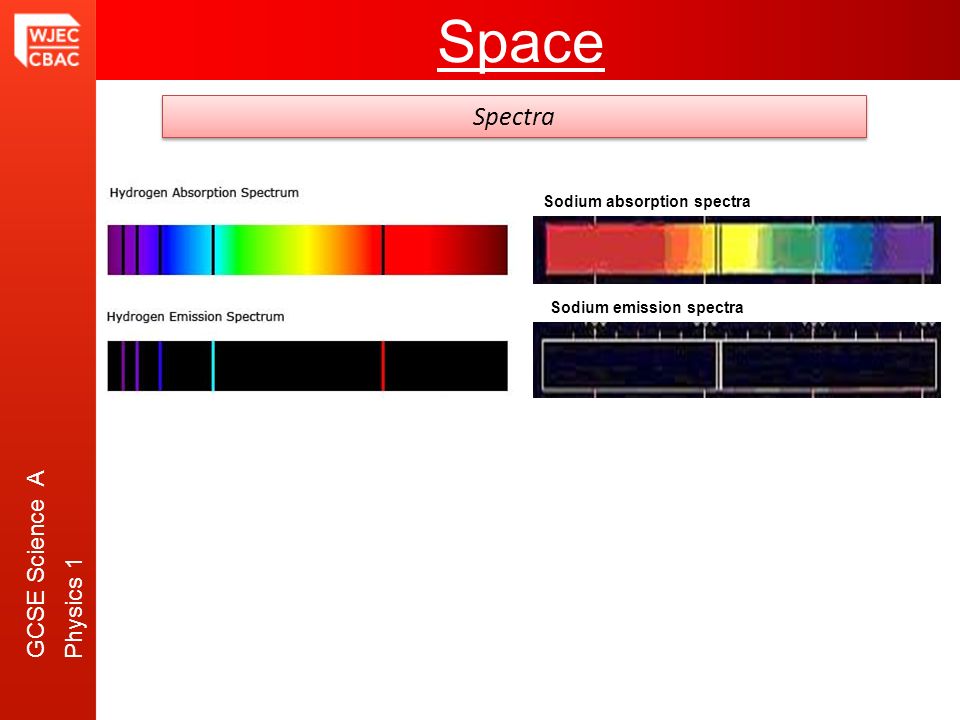Click the hydrogen emission spectrum image
Viewport: 960px width, 720px height.
[307, 366]
